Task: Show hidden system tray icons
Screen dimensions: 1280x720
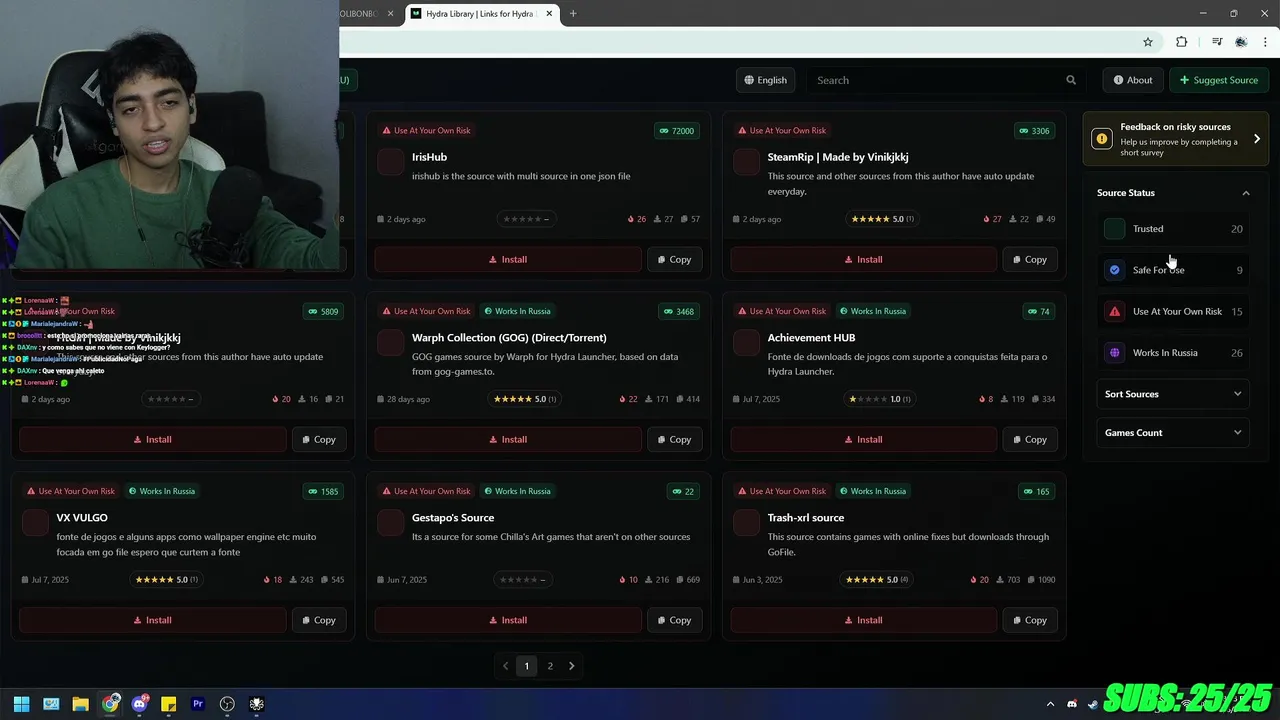Action: pos(1049,704)
